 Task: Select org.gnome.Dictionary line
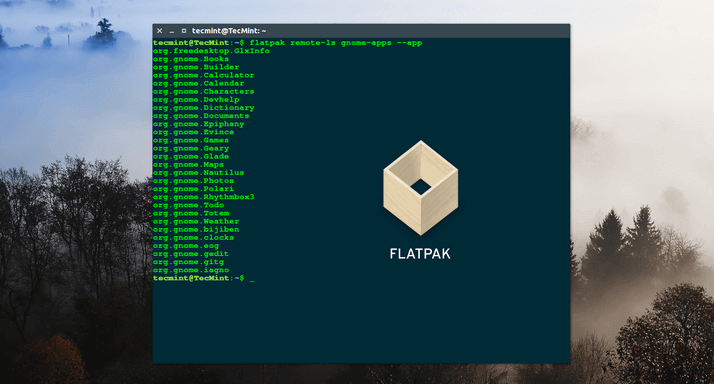(204, 108)
